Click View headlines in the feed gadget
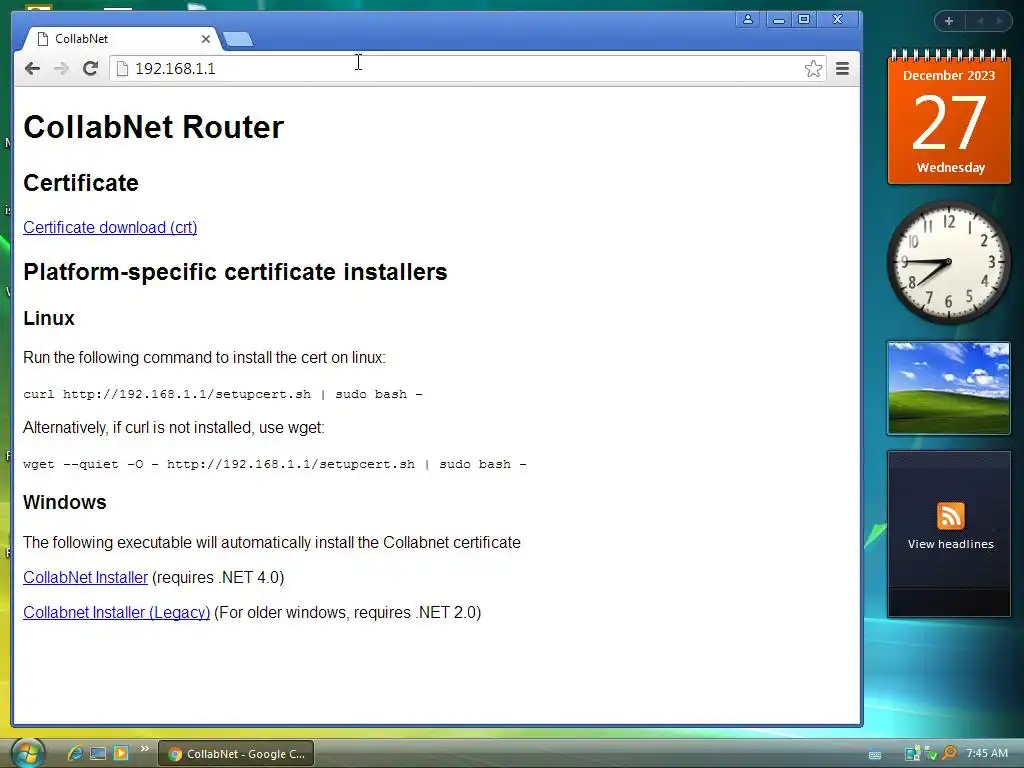Viewport: 1024px width, 768px height. pos(950,544)
